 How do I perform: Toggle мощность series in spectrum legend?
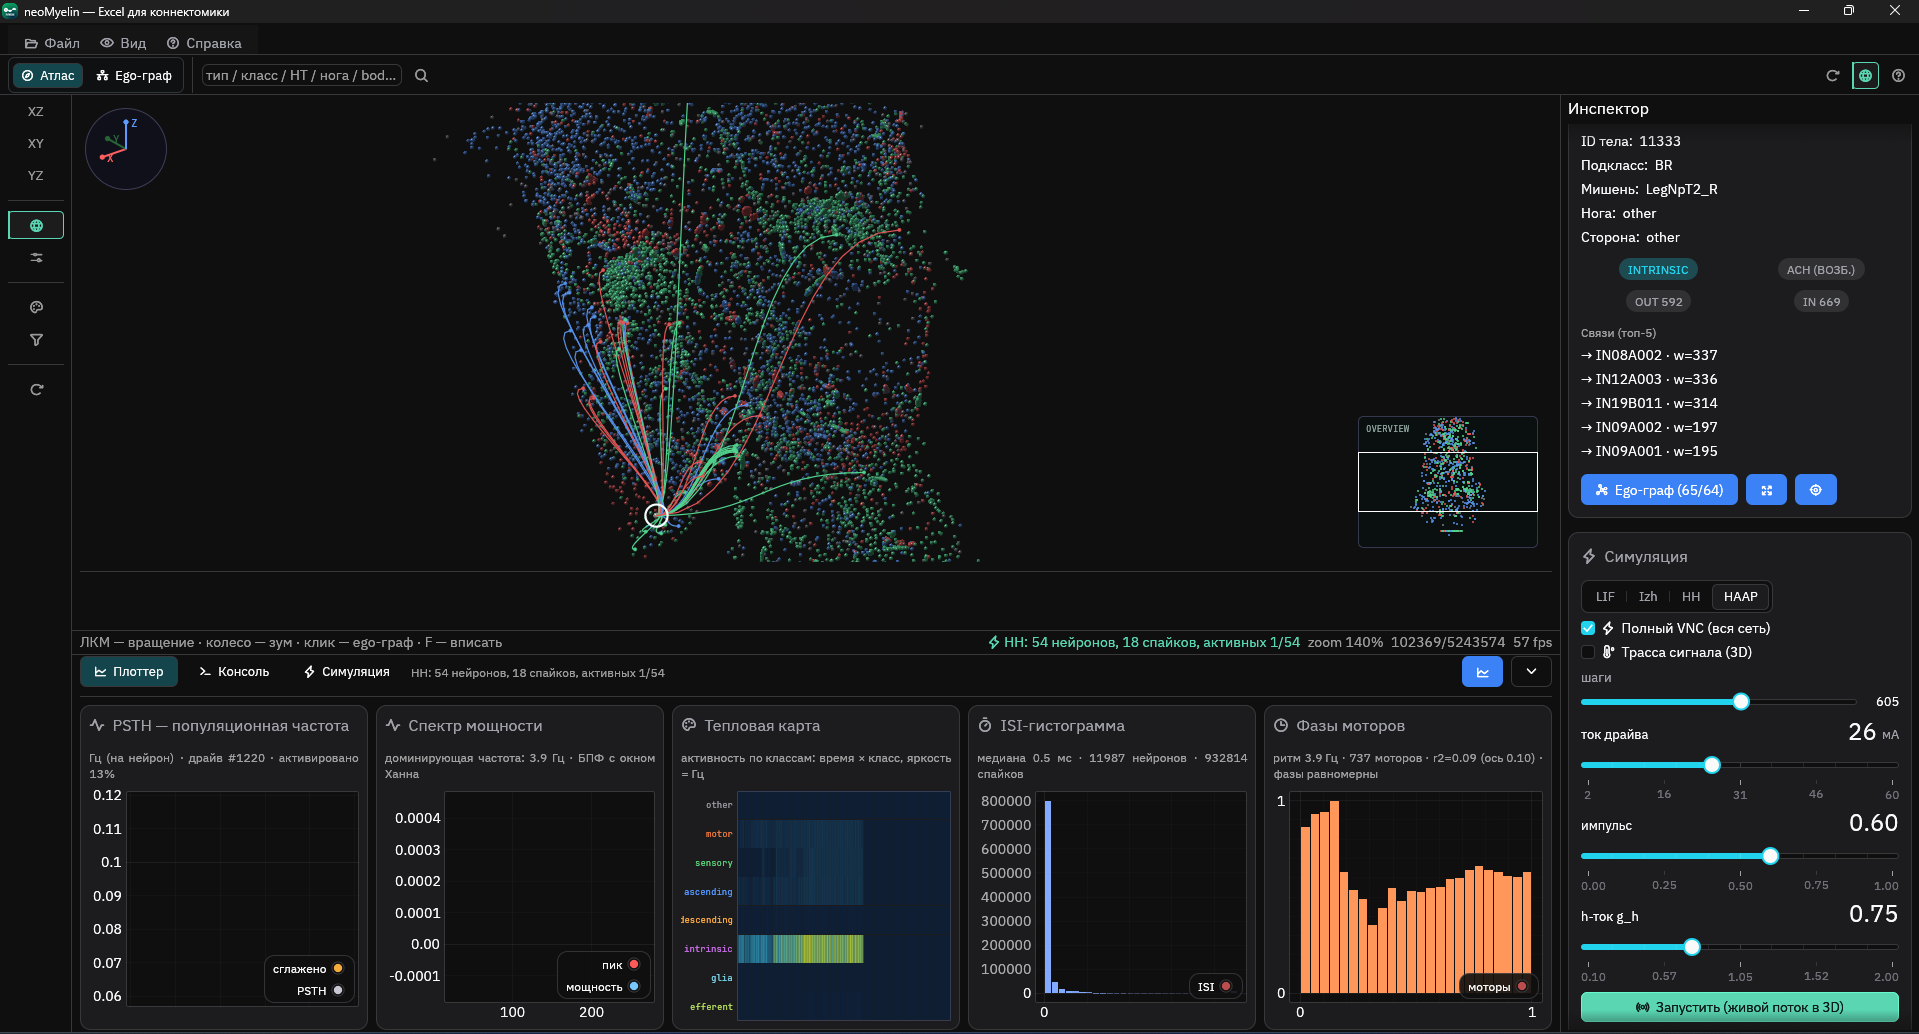tap(603, 987)
